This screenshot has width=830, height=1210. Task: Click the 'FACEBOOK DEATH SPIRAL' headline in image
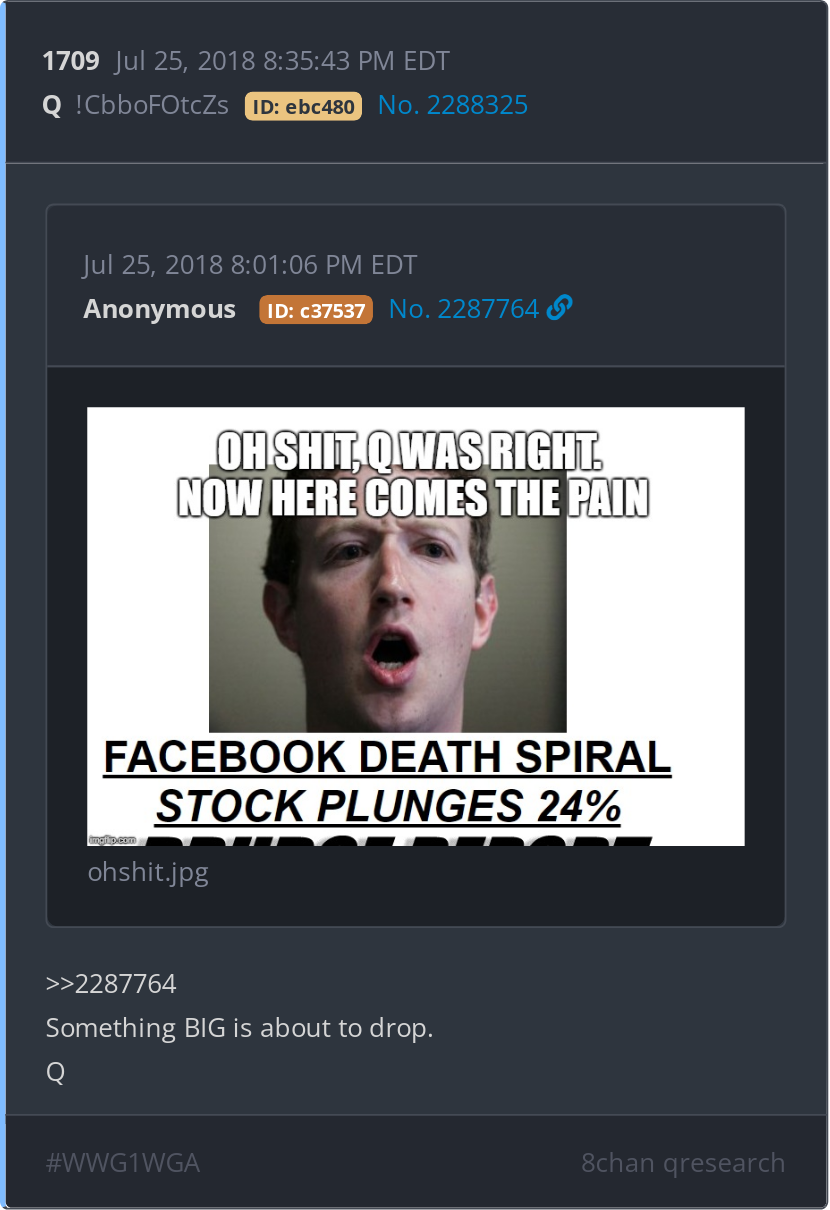click(388, 758)
